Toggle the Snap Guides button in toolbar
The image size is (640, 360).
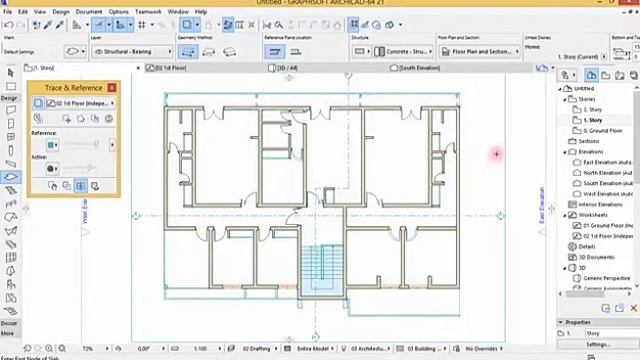click(x=120, y=25)
